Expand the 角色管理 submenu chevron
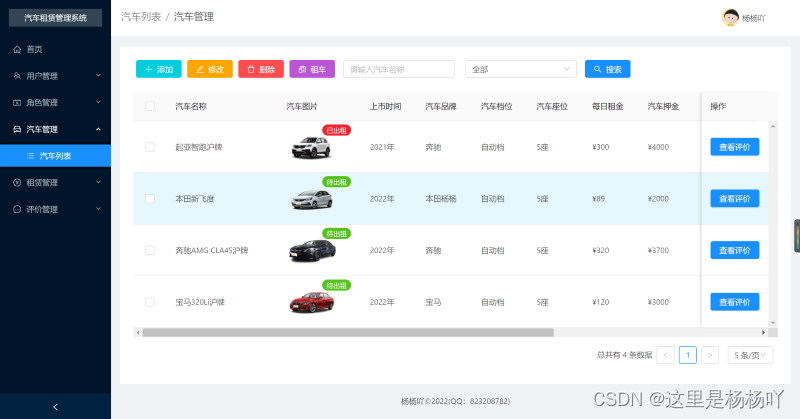The width and height of the screenshot is (800, 419). [98, 102]
